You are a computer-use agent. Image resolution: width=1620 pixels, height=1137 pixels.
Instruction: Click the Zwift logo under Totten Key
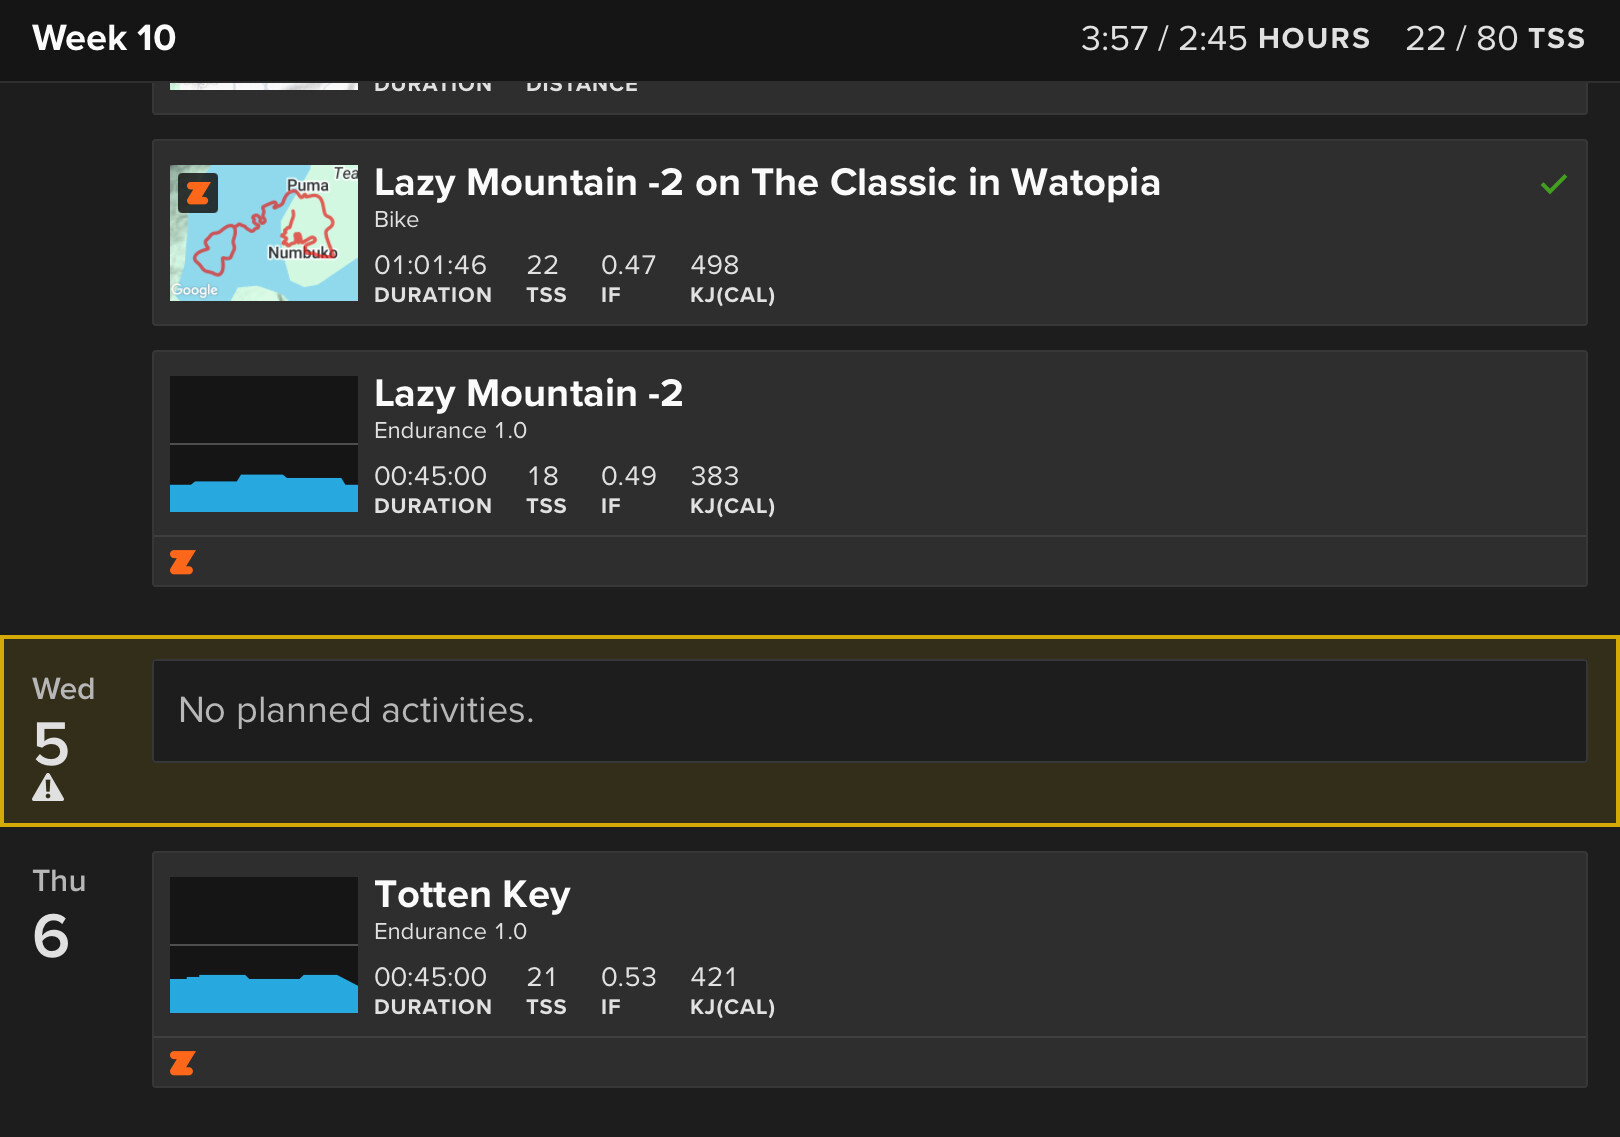coord(182,1063)
